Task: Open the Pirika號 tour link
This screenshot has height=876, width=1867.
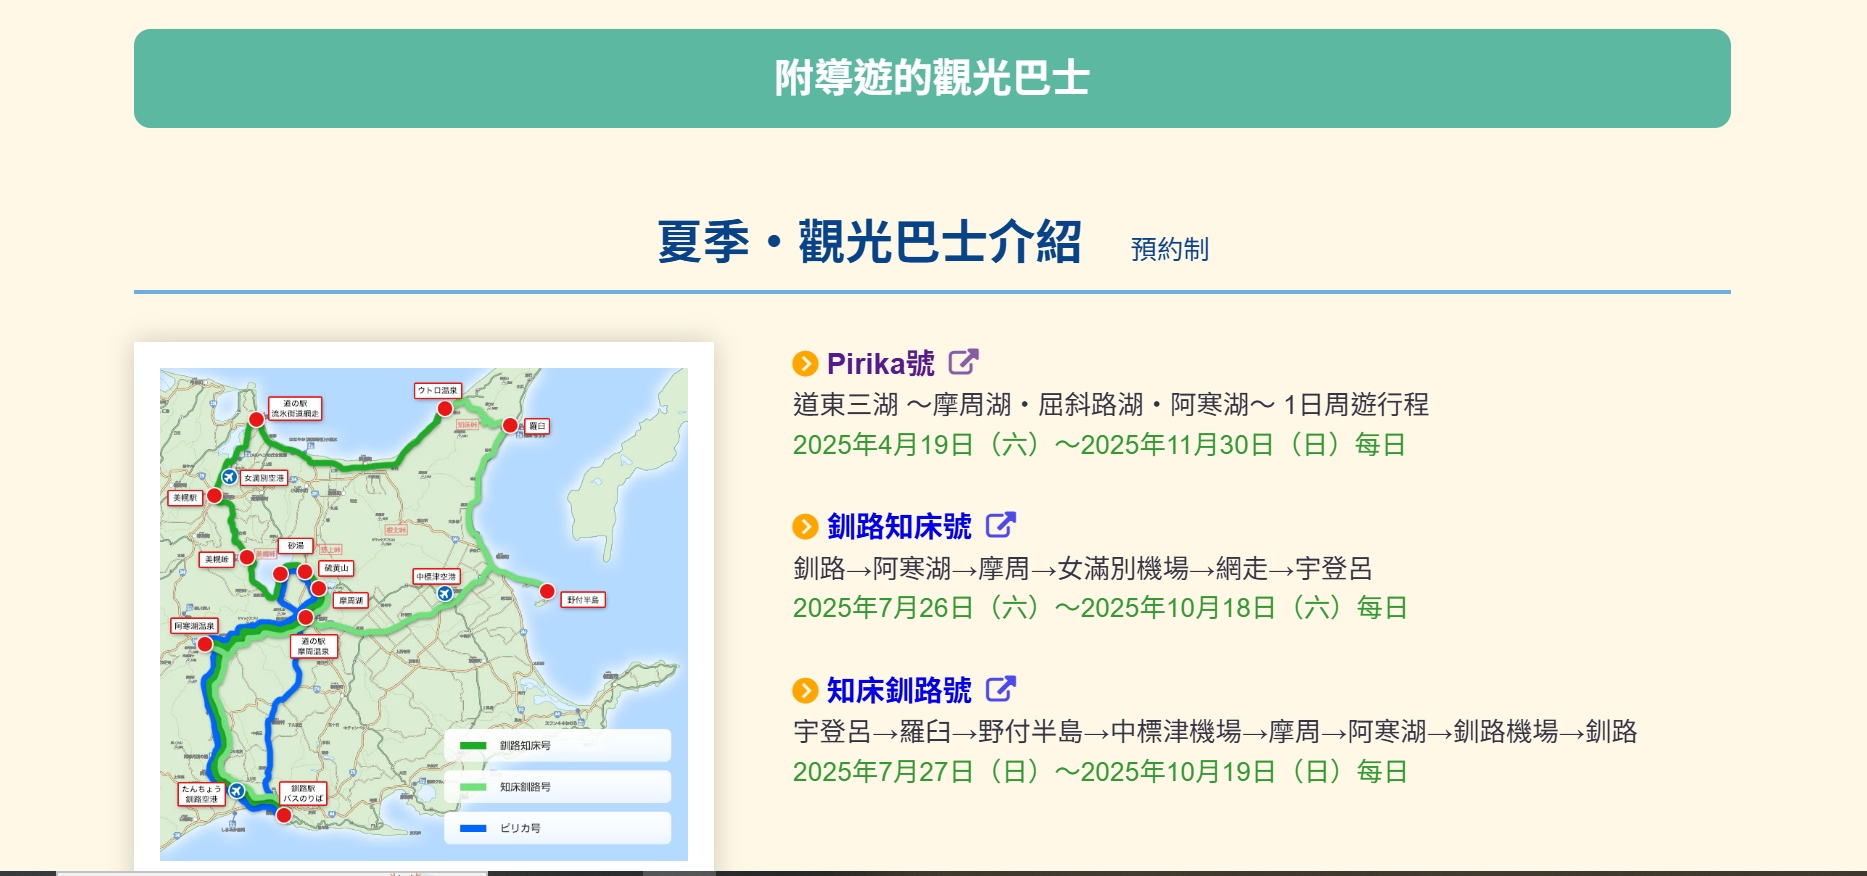Action: coord(880,364)
